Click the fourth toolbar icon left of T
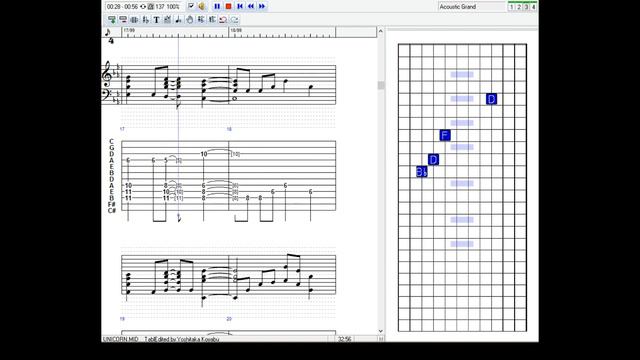Viewport: 640px width, 360px height. pyautogui.click(x=145, y=19)
